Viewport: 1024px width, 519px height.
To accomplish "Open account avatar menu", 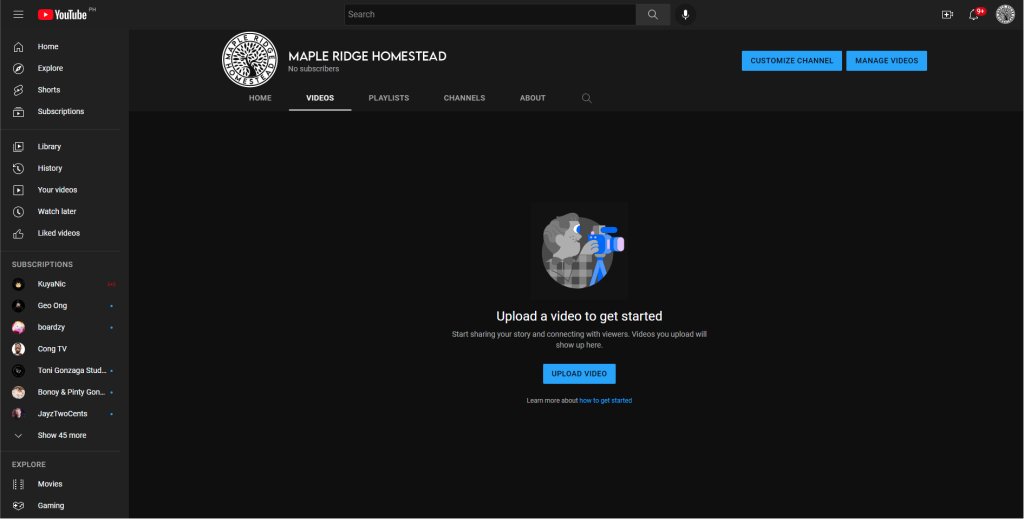I will tap(1005, 14).
